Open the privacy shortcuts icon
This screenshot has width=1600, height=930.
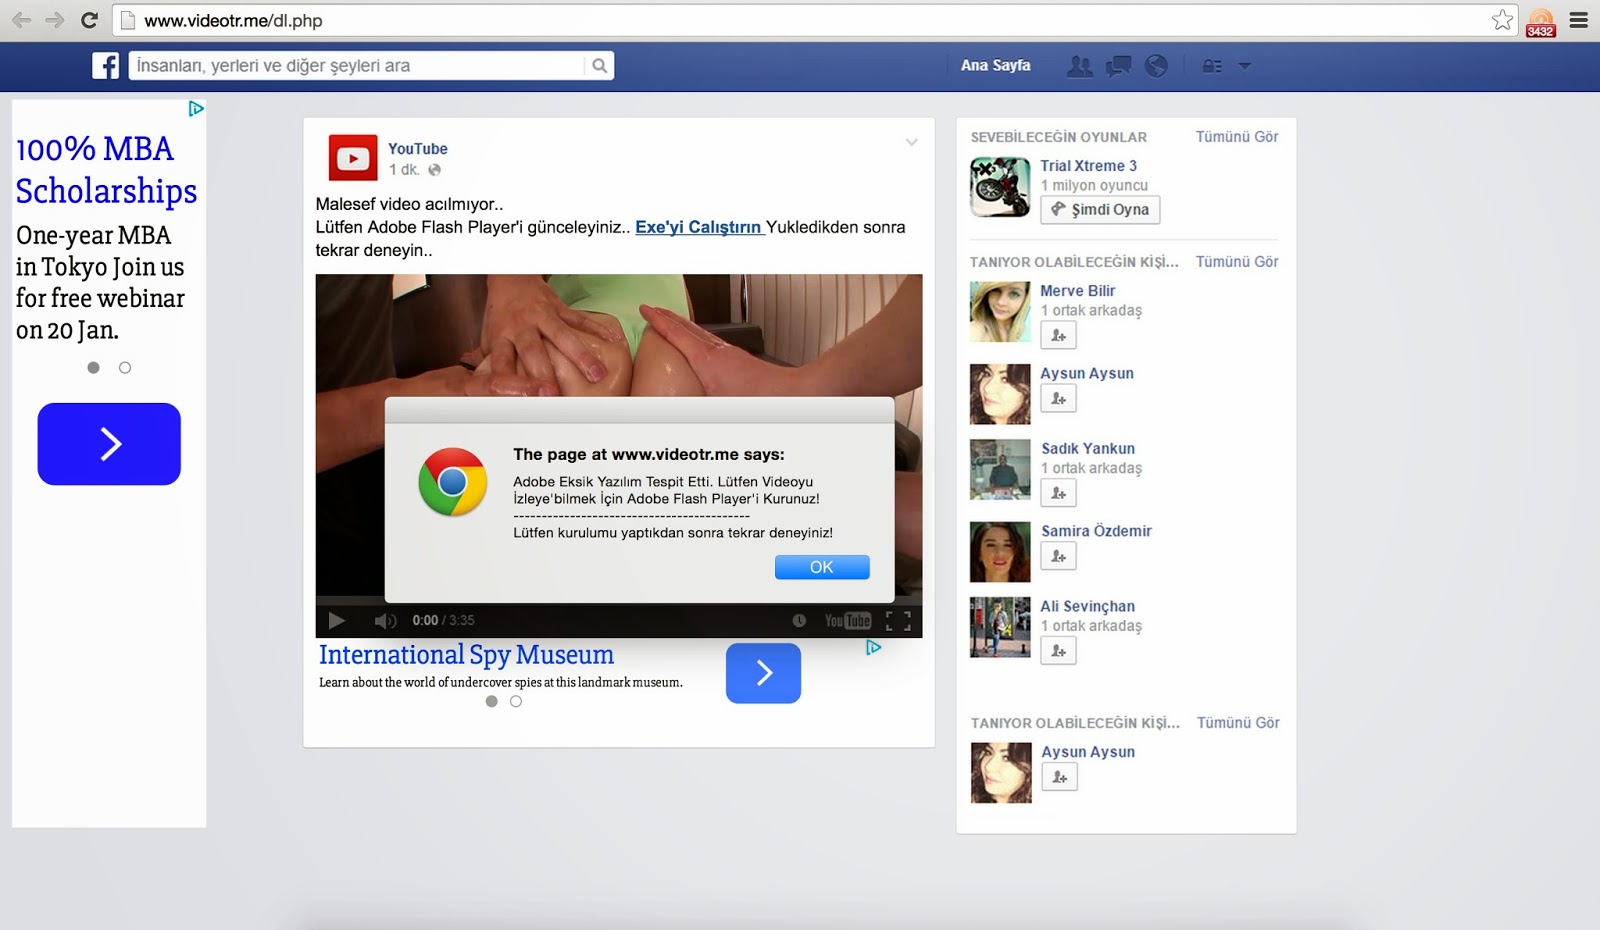pos(1212,66)
